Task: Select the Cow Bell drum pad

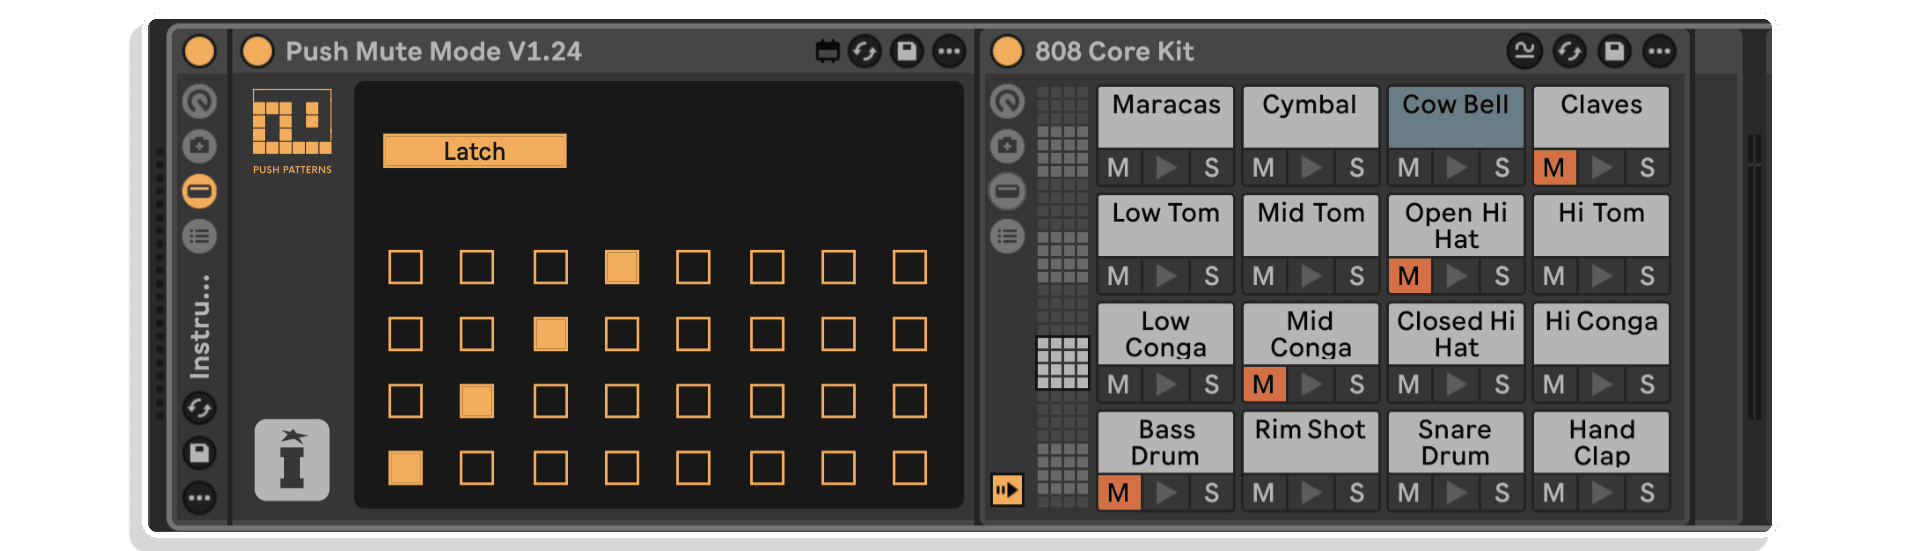Action: (1456, 117)
